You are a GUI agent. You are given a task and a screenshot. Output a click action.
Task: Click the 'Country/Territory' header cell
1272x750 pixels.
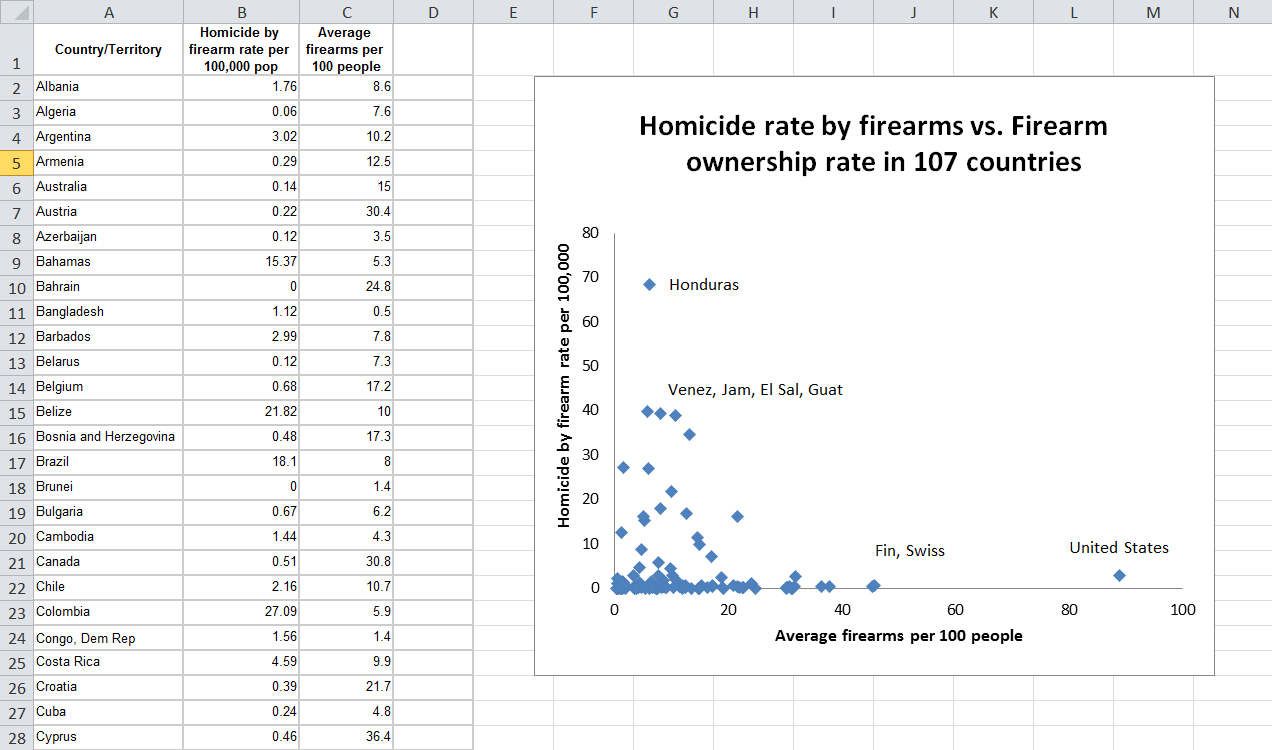coord(108,50)
